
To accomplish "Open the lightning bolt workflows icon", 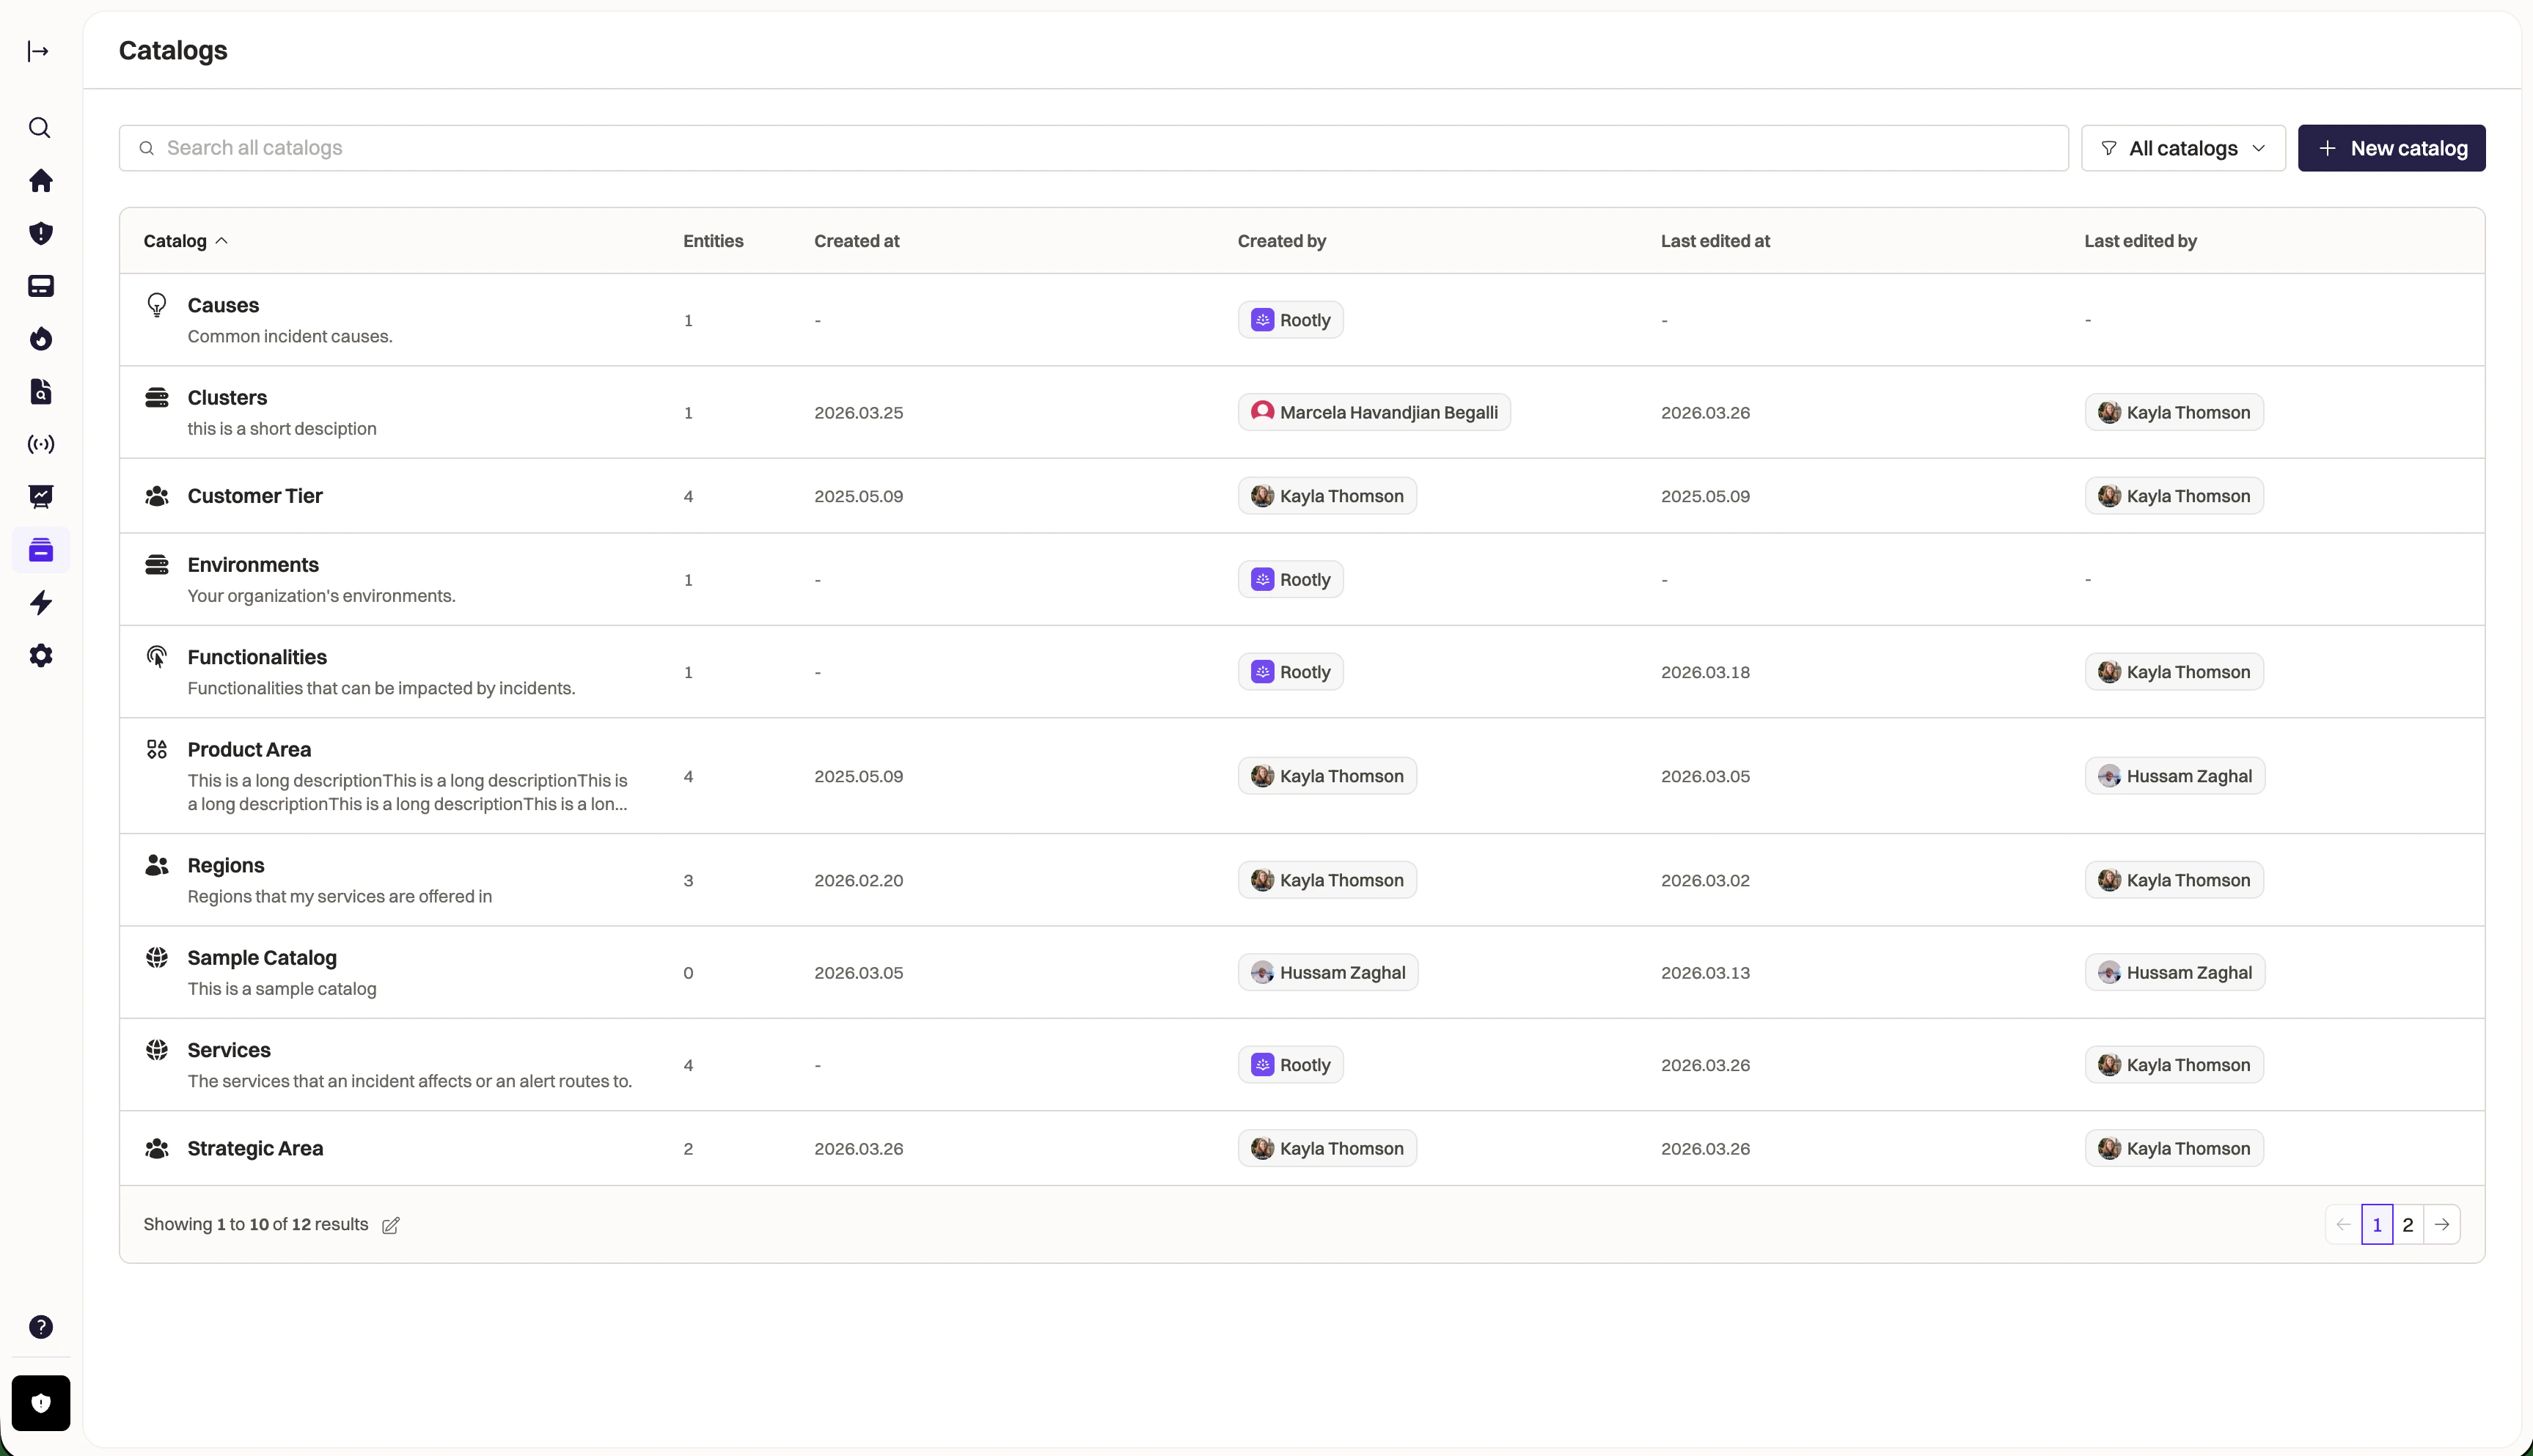I will [x=41, y=603].
